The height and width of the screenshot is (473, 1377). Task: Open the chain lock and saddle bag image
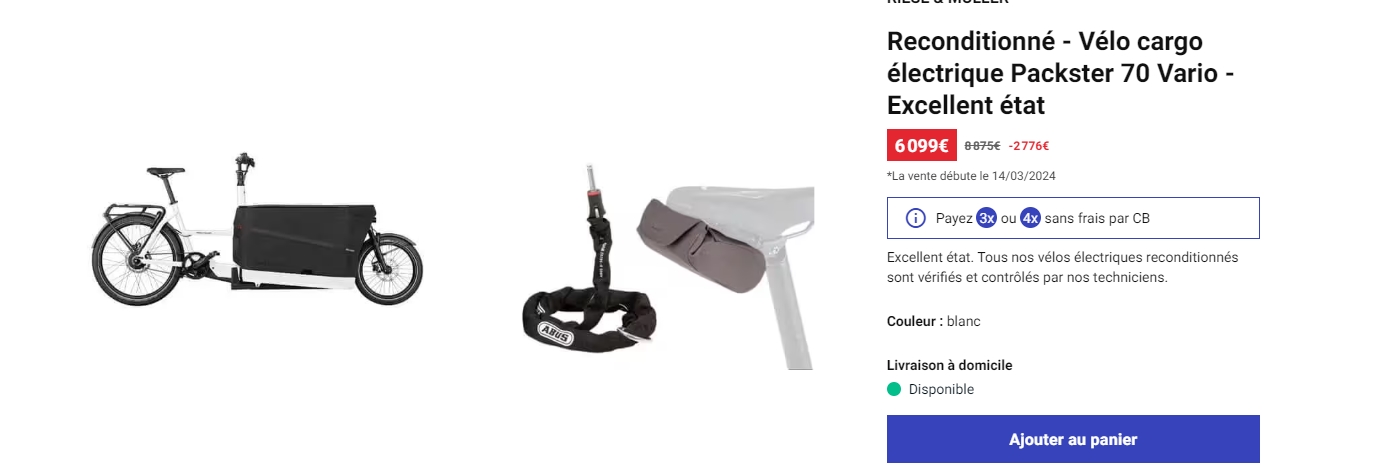click(x=667, y=267)
